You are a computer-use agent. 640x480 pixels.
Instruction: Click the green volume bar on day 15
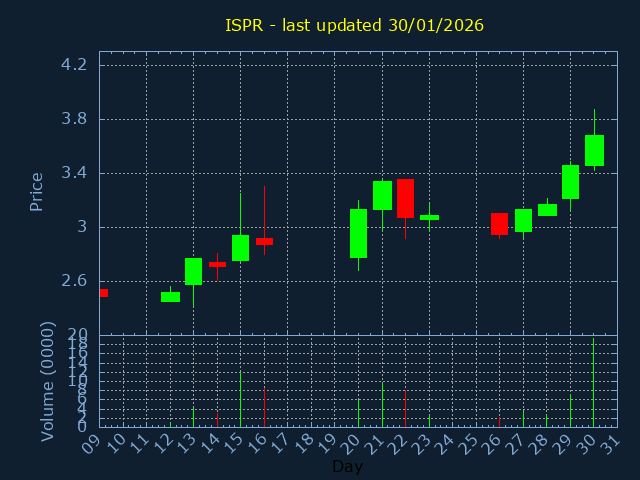click(240, 400)
